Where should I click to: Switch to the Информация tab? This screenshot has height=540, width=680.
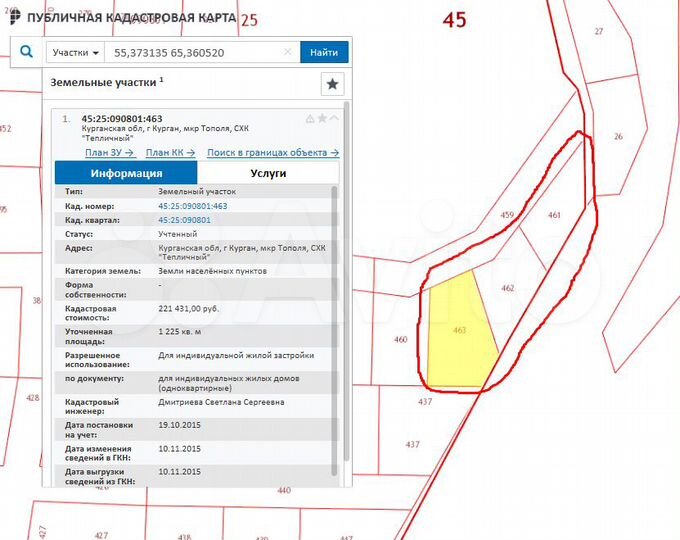click(x=126, y=173)
